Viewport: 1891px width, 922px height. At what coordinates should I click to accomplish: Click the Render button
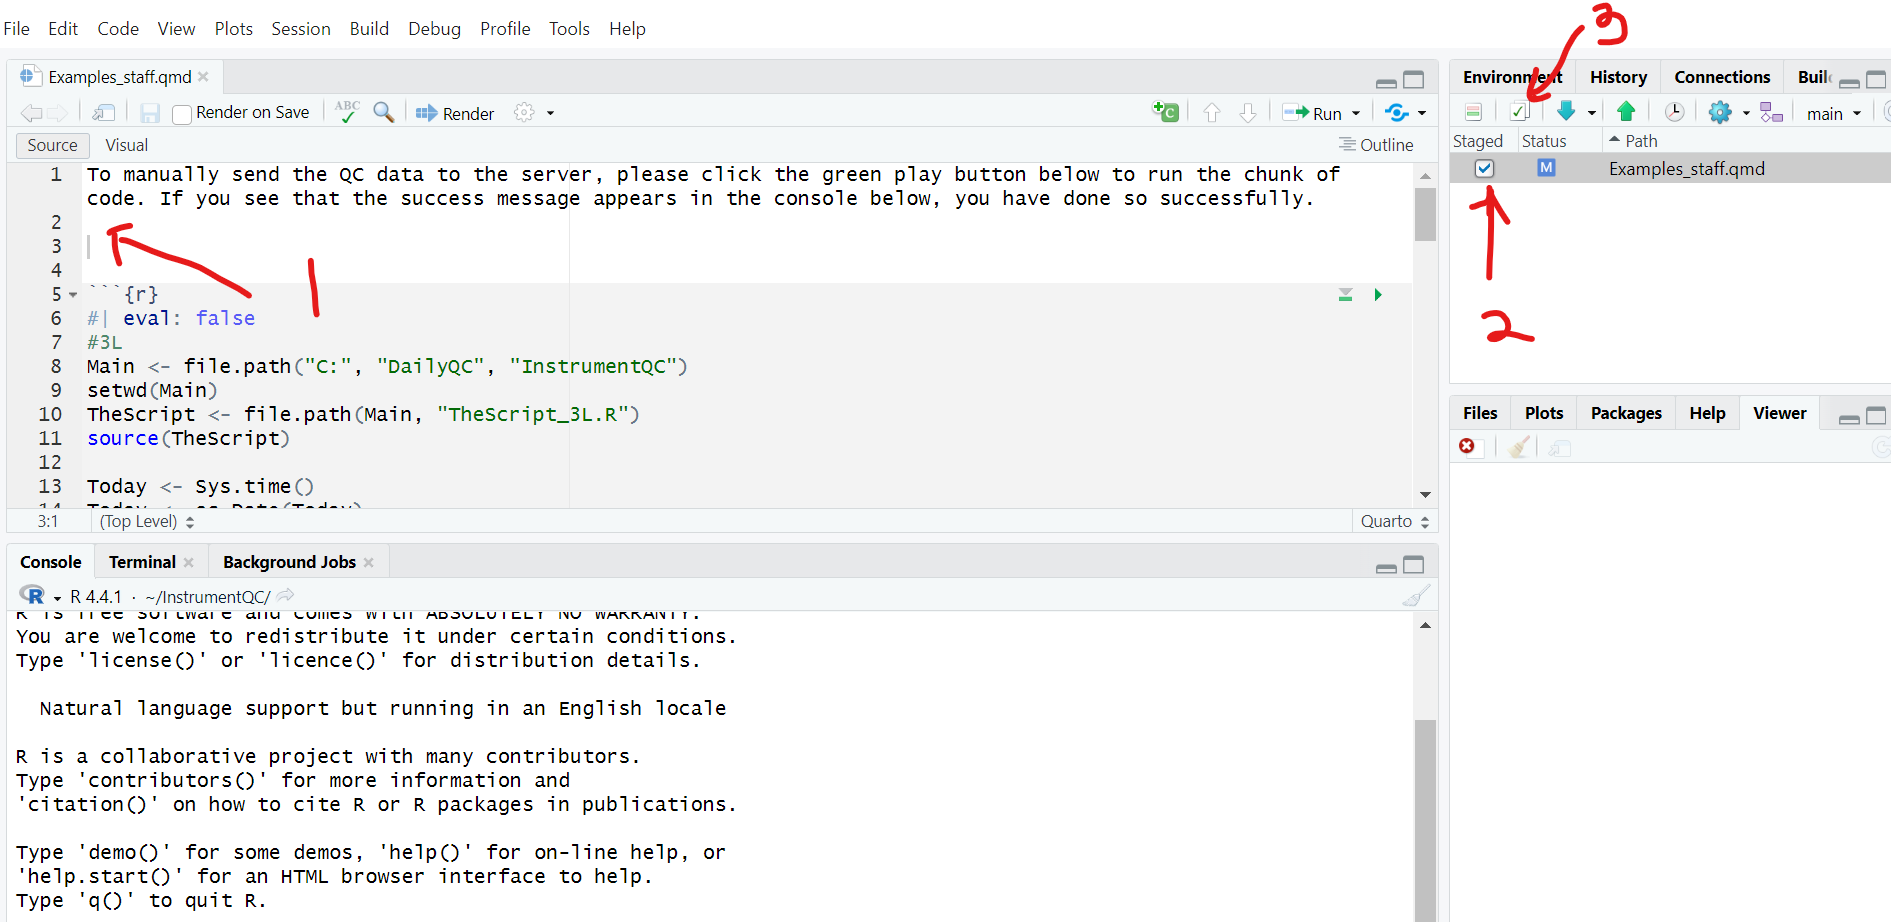(x=455, y=114)
